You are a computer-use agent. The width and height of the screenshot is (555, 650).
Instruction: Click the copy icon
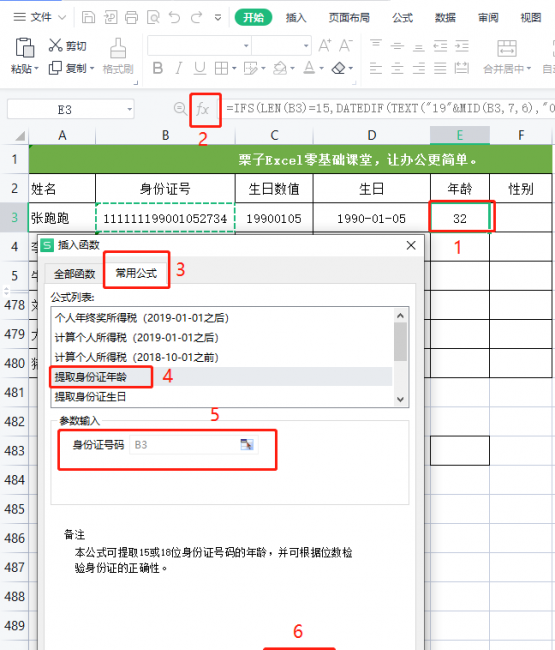(55, 68)
